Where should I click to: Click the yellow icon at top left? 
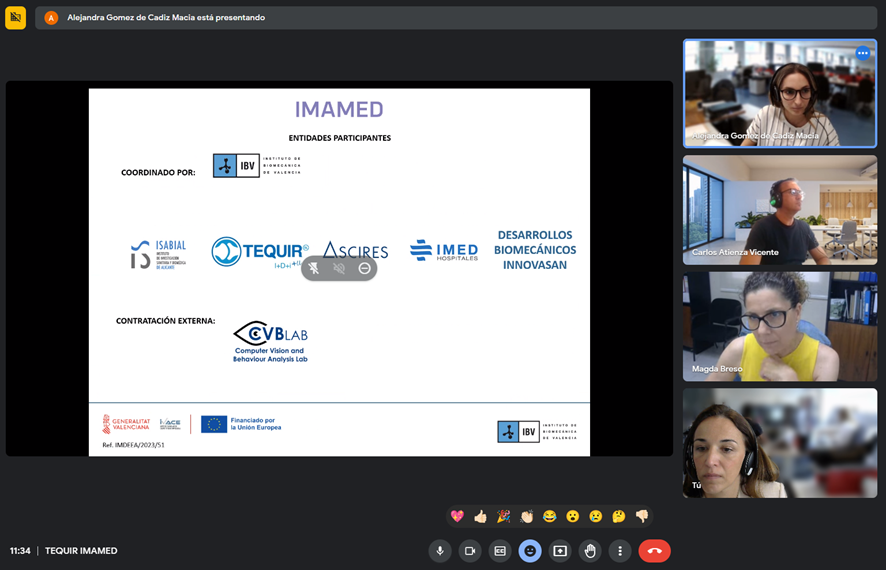(x=15, y=18)
